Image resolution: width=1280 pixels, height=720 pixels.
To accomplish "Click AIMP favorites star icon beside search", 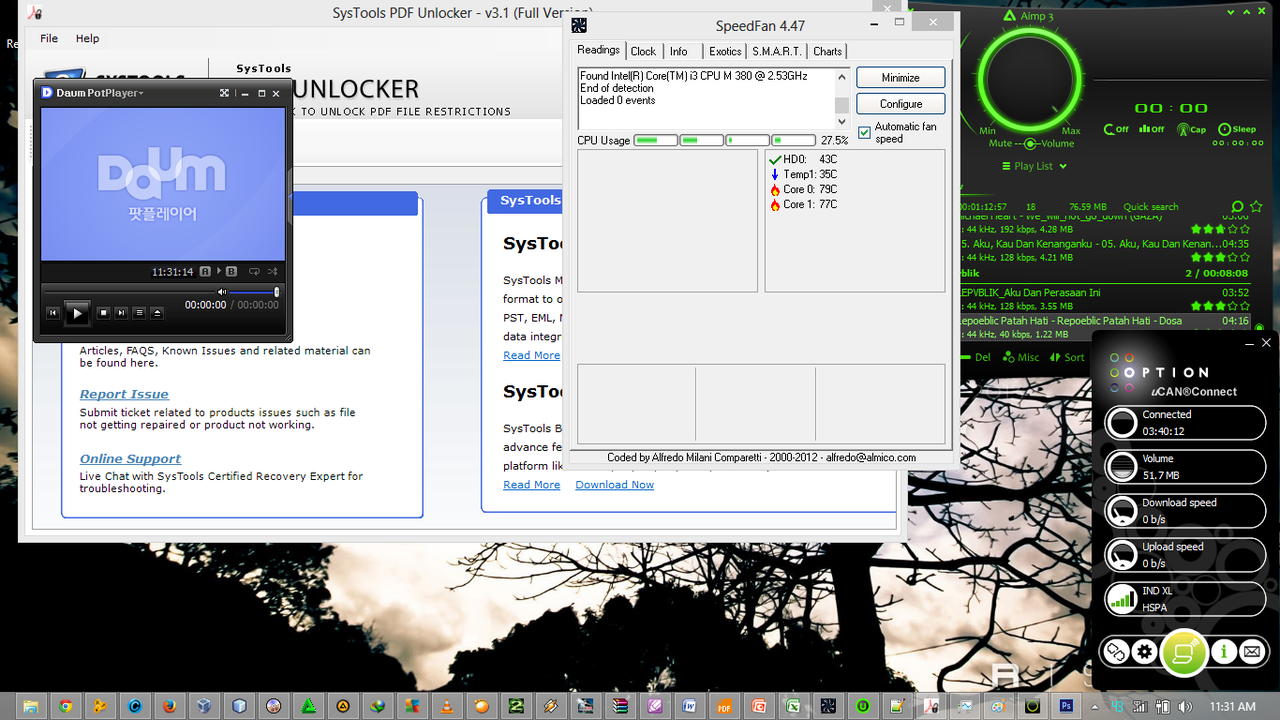I will [1258, 207].
